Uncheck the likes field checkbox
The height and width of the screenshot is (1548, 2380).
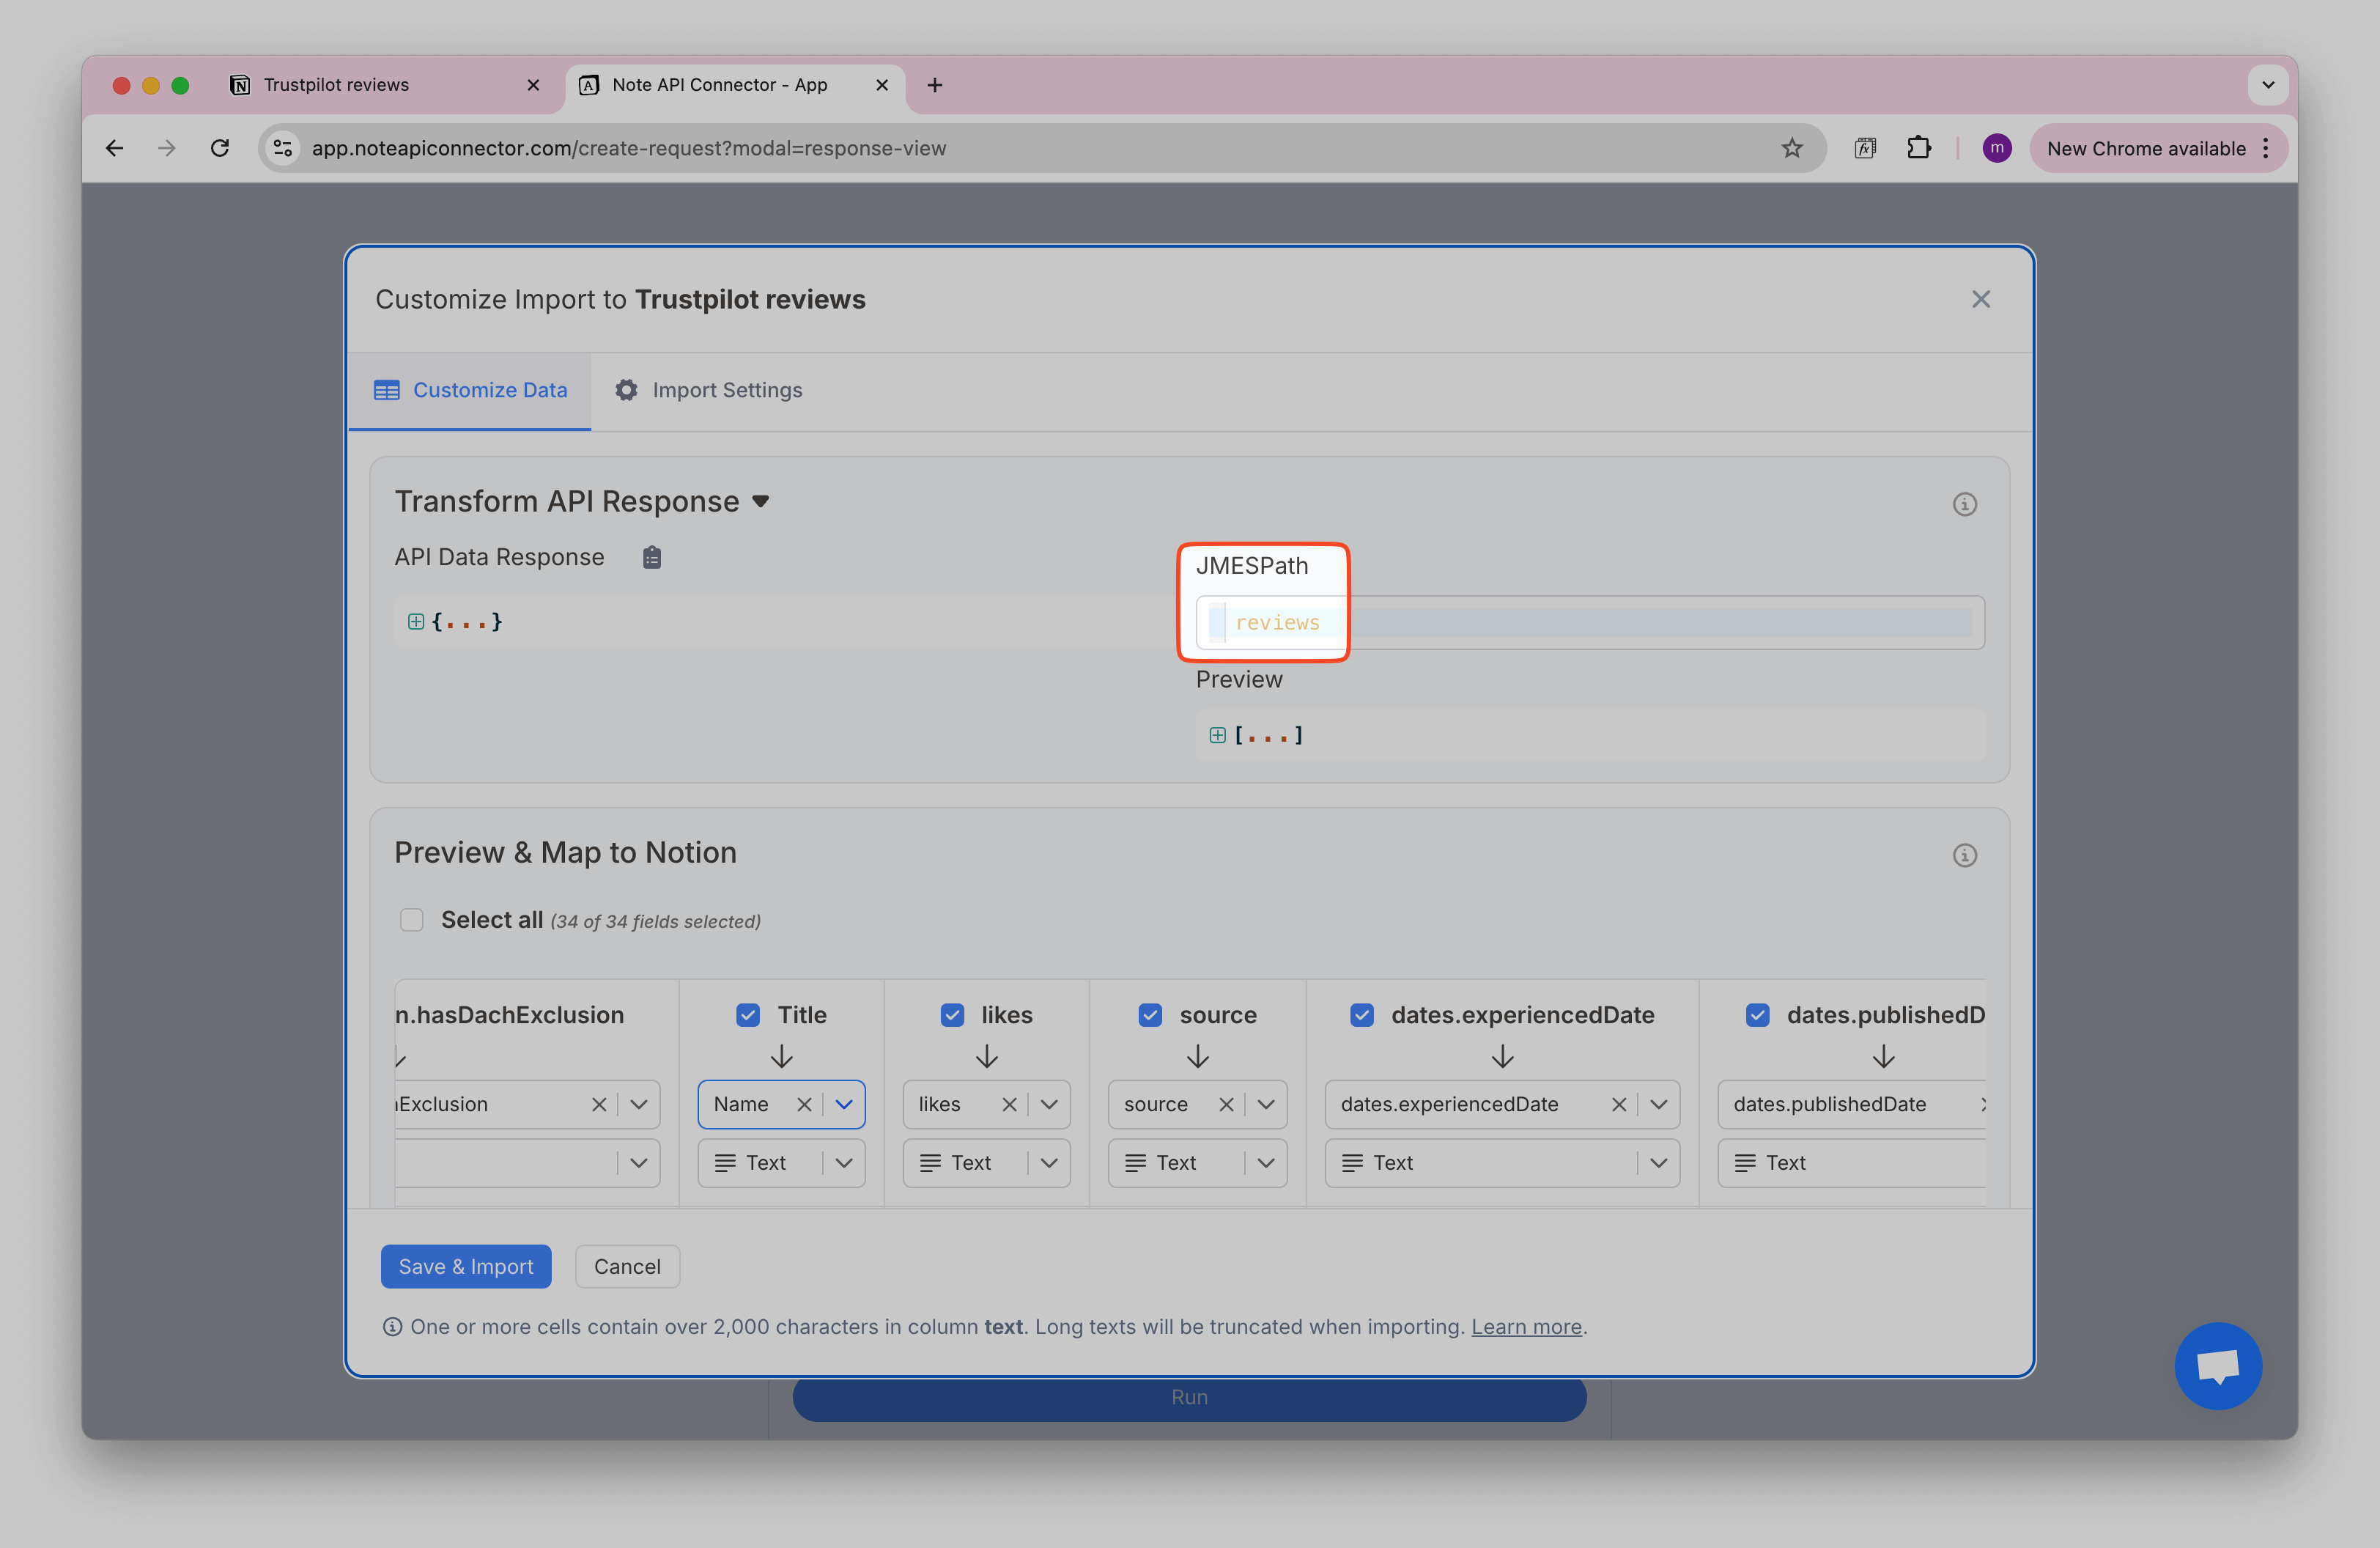point(952,1015)
